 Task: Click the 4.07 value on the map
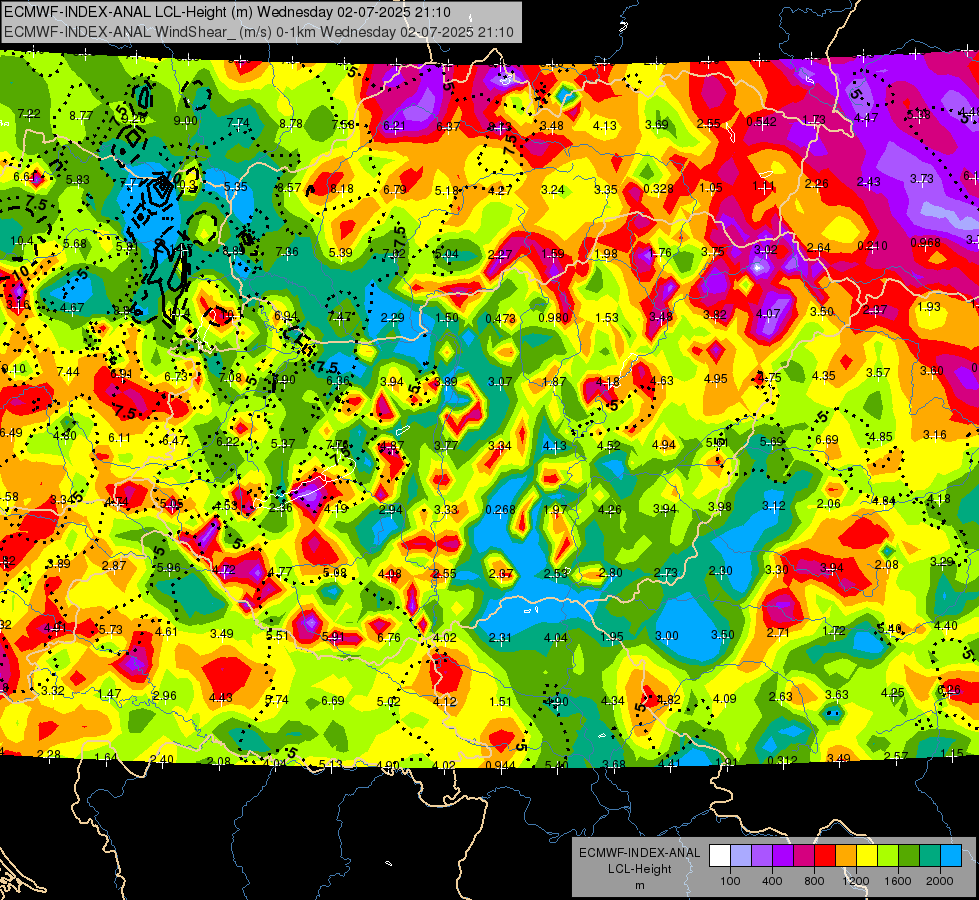click(x=768, y=314)
